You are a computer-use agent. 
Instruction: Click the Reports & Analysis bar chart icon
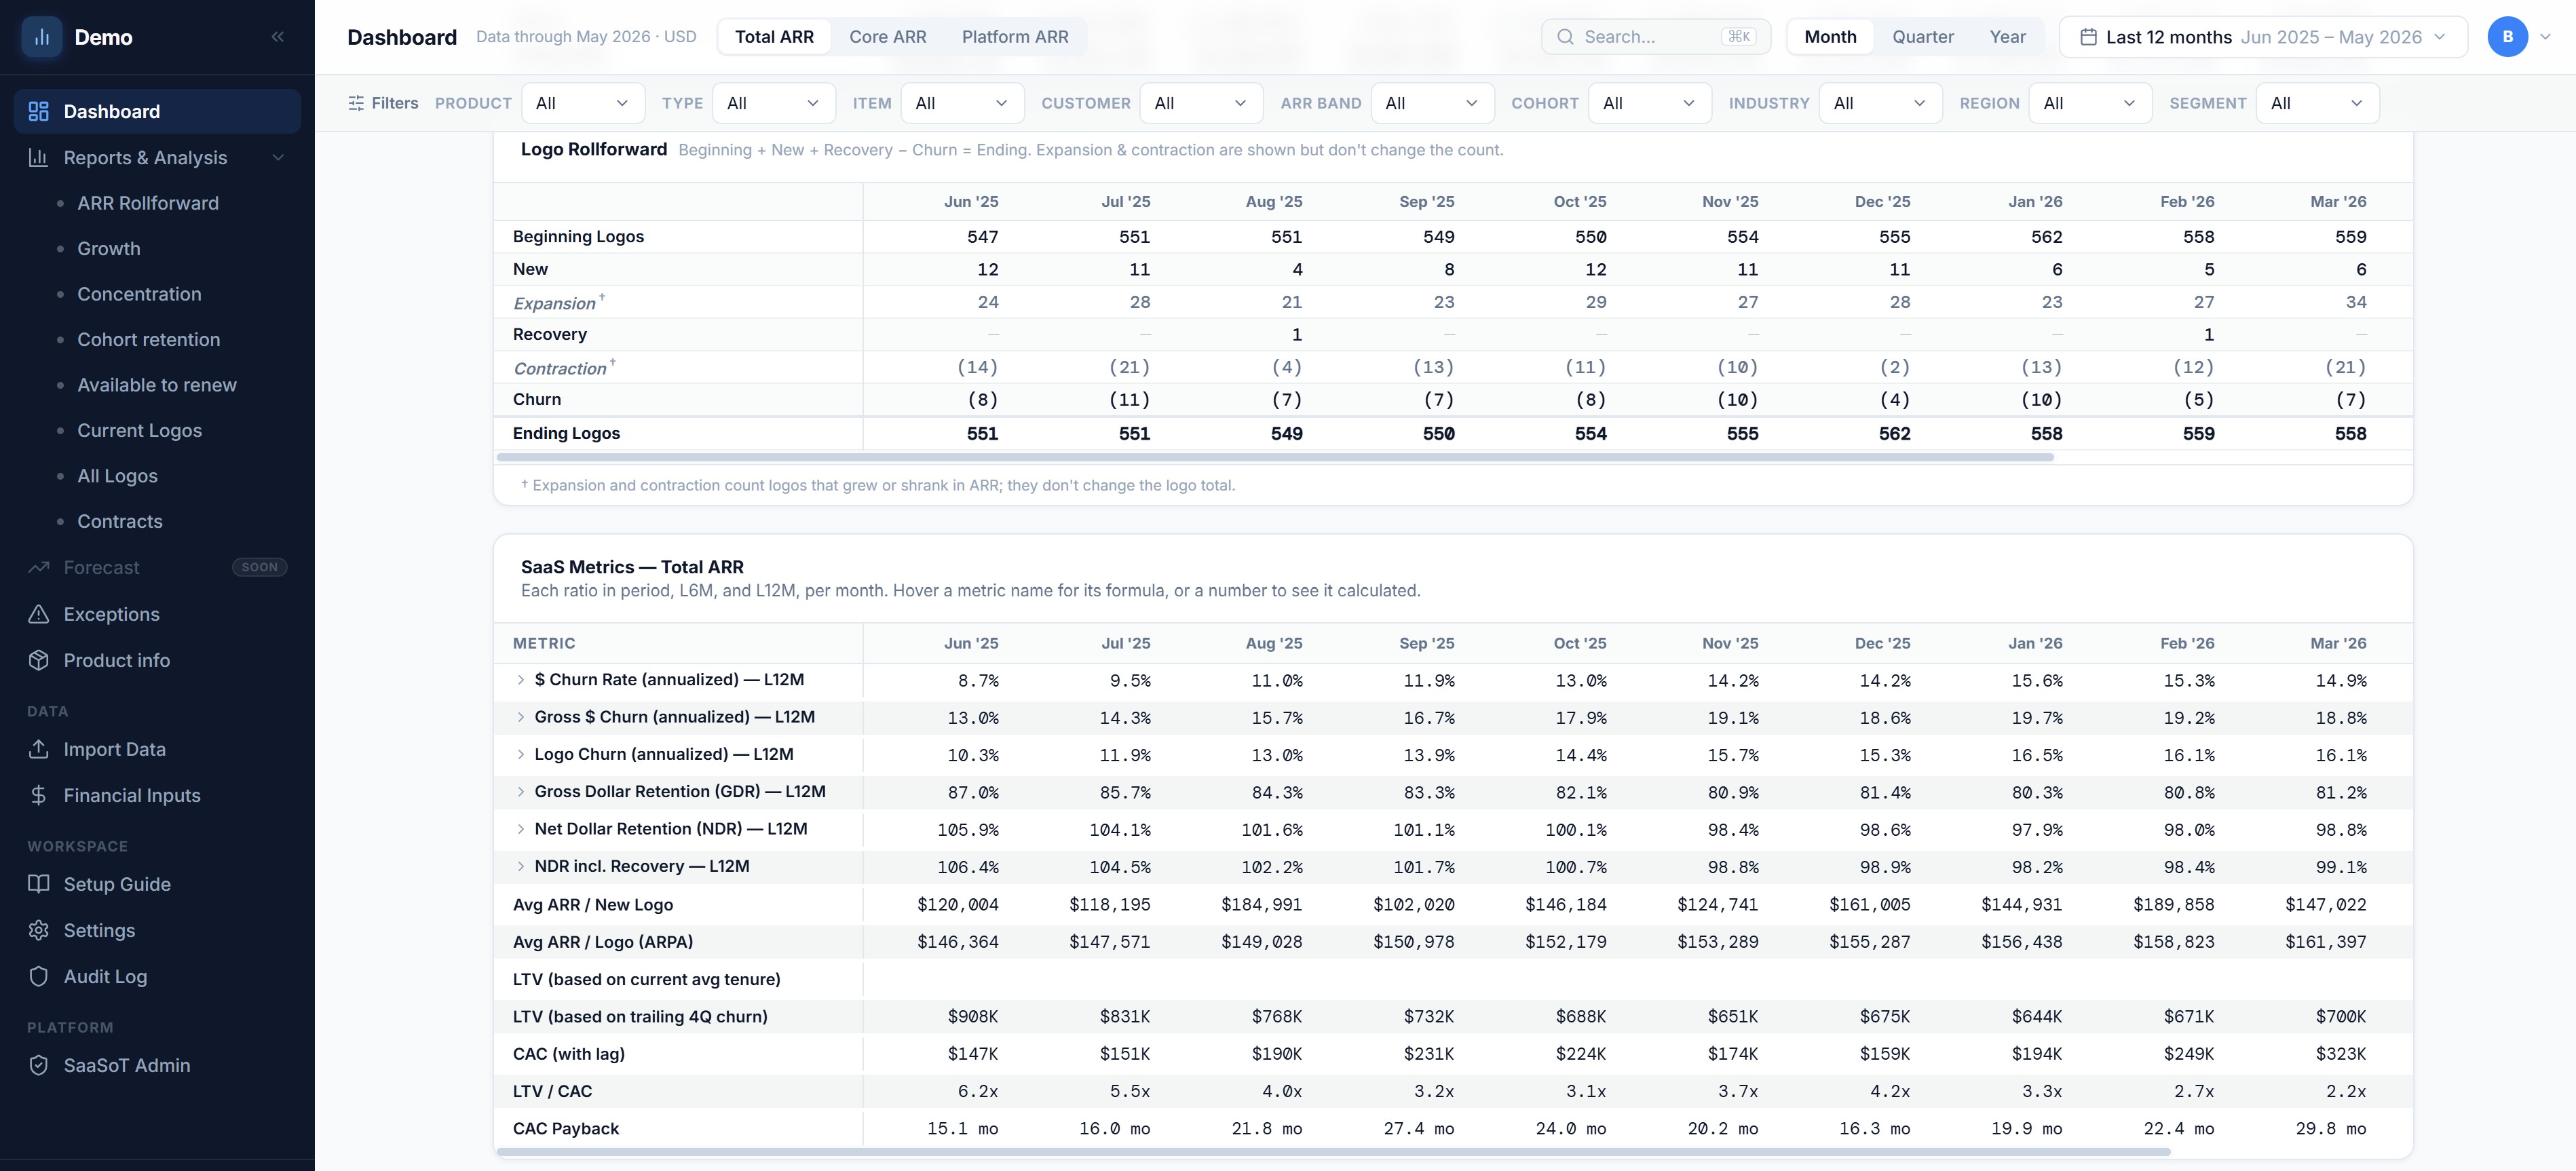tap(39, 157)
